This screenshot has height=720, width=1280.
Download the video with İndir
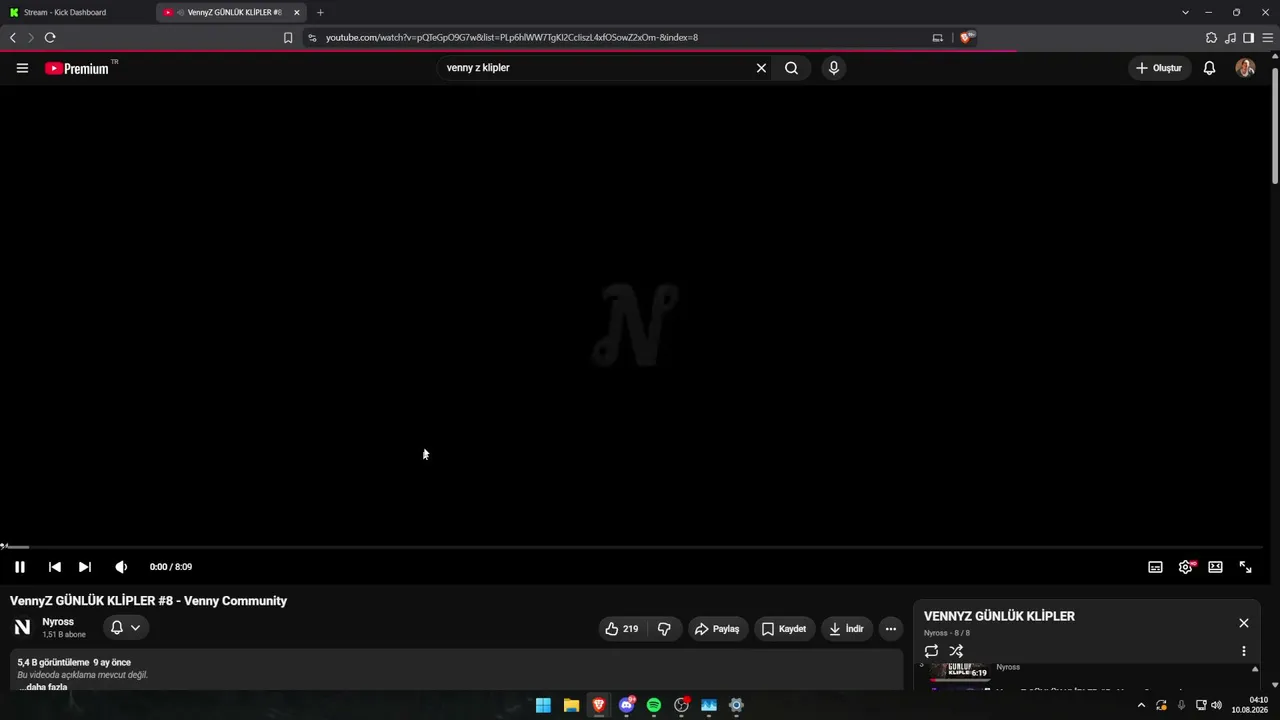click(x=846, y=629)
